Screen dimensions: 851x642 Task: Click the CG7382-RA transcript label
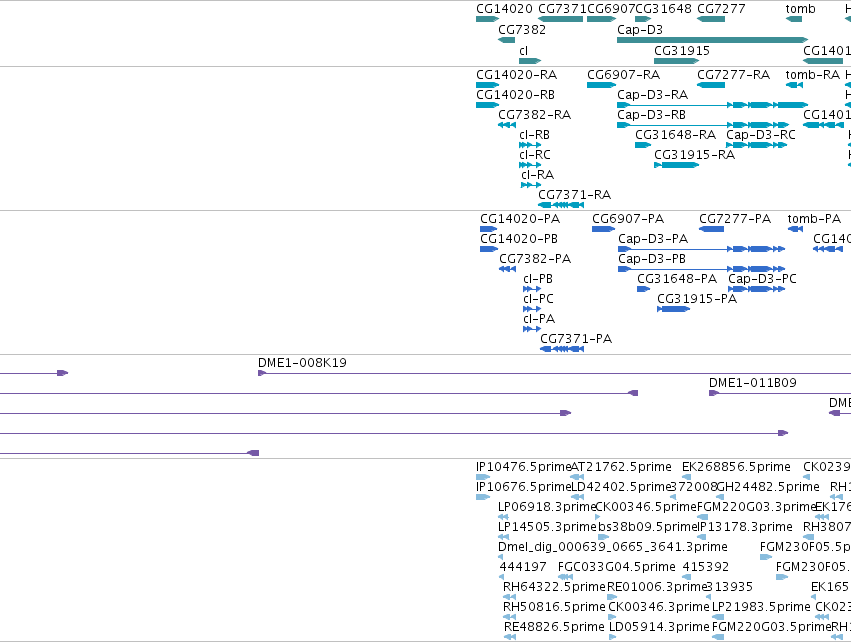click(x=534, y=115)
